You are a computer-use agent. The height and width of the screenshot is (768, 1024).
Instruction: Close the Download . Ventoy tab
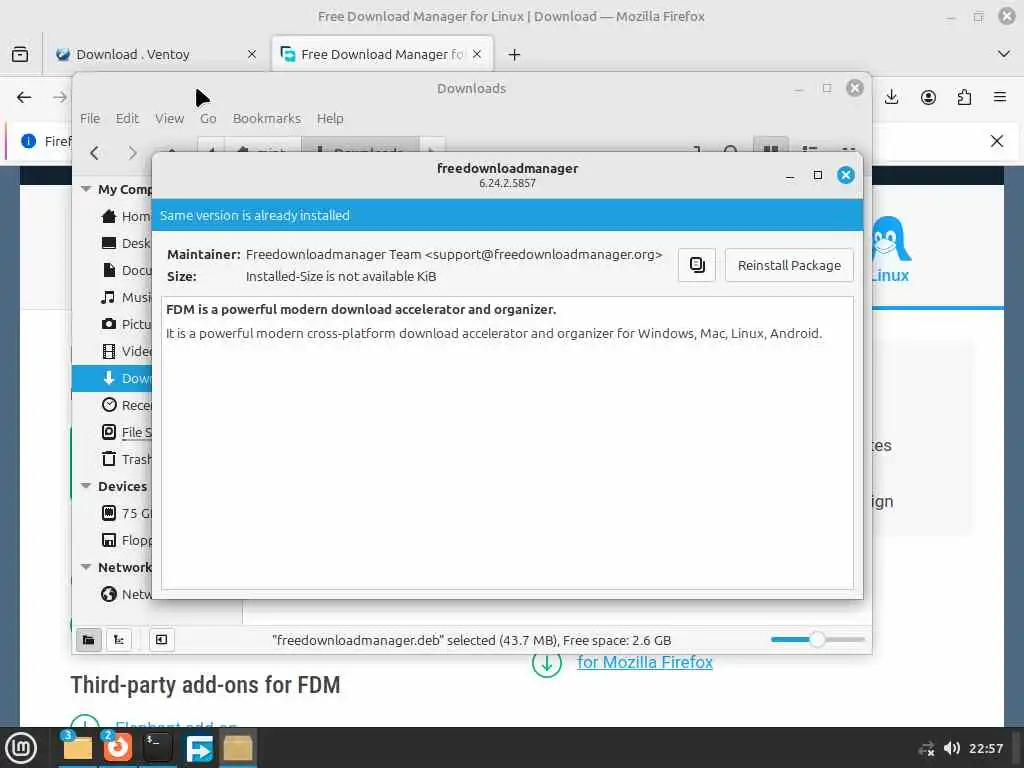click(x=251, y=54)
